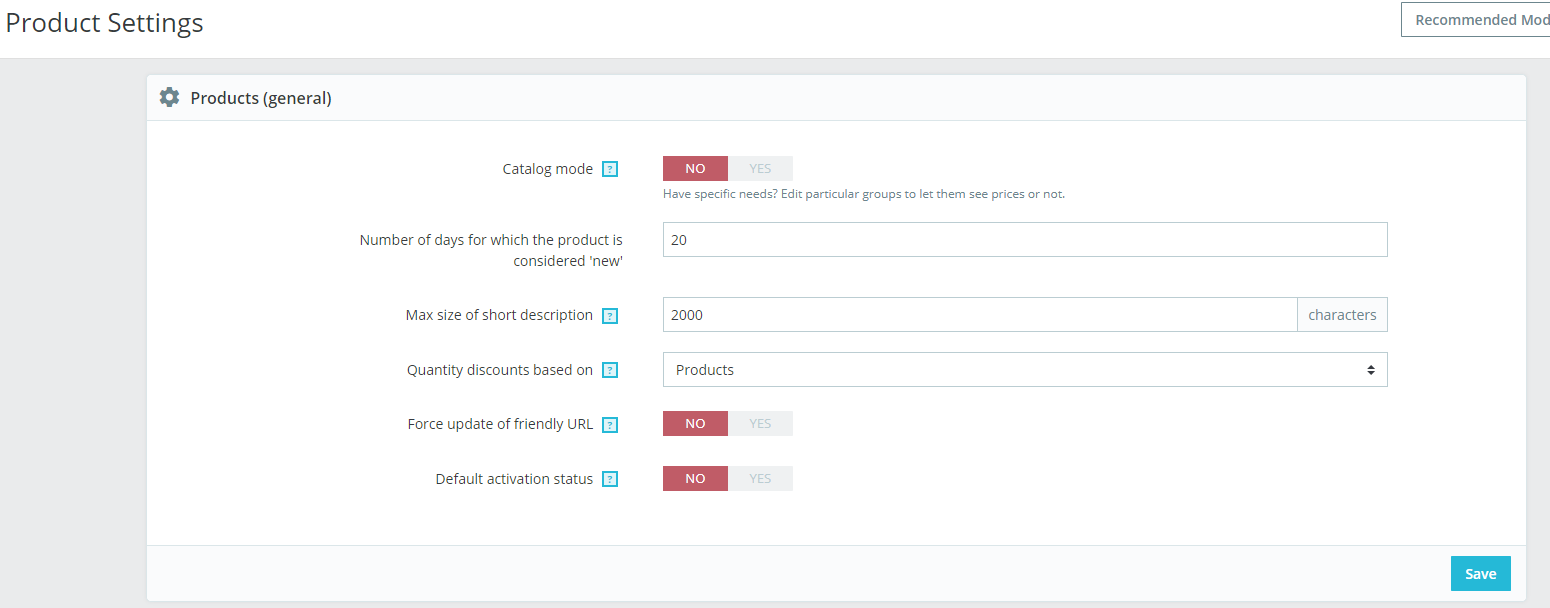1550x608 pixels.
Task: Click the 'characters' suffix label
Action: 1342,315
